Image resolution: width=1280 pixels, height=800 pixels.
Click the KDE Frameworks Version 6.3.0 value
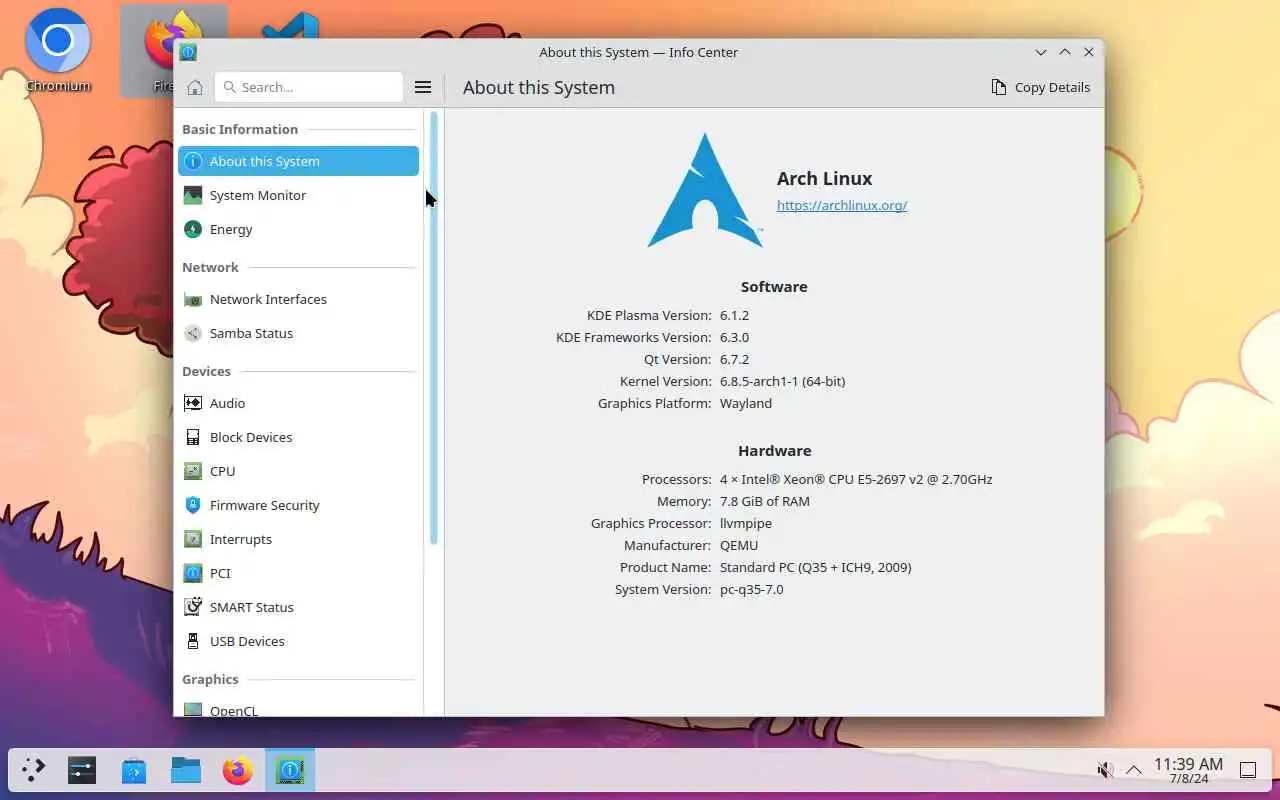pos(734,337)
